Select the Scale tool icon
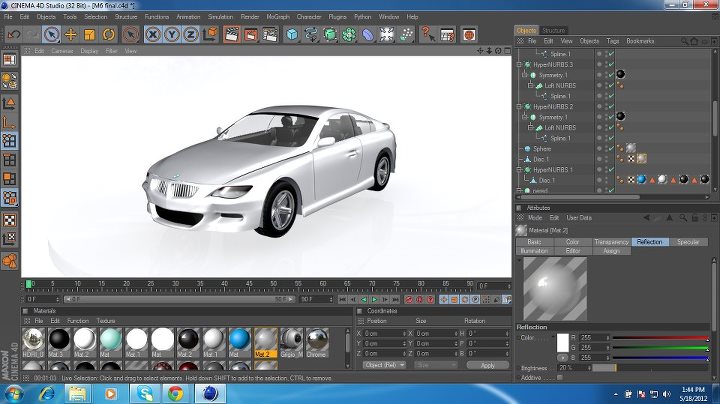Screen dimensions: 720x404 click(90, 34)
